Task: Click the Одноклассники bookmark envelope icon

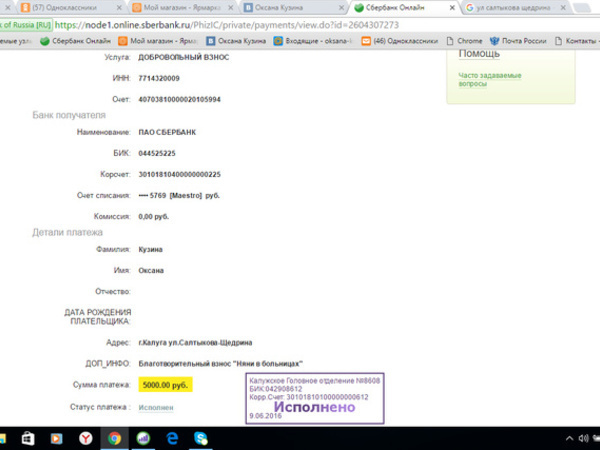Action: pyautogui.click(x=366, y=41)
